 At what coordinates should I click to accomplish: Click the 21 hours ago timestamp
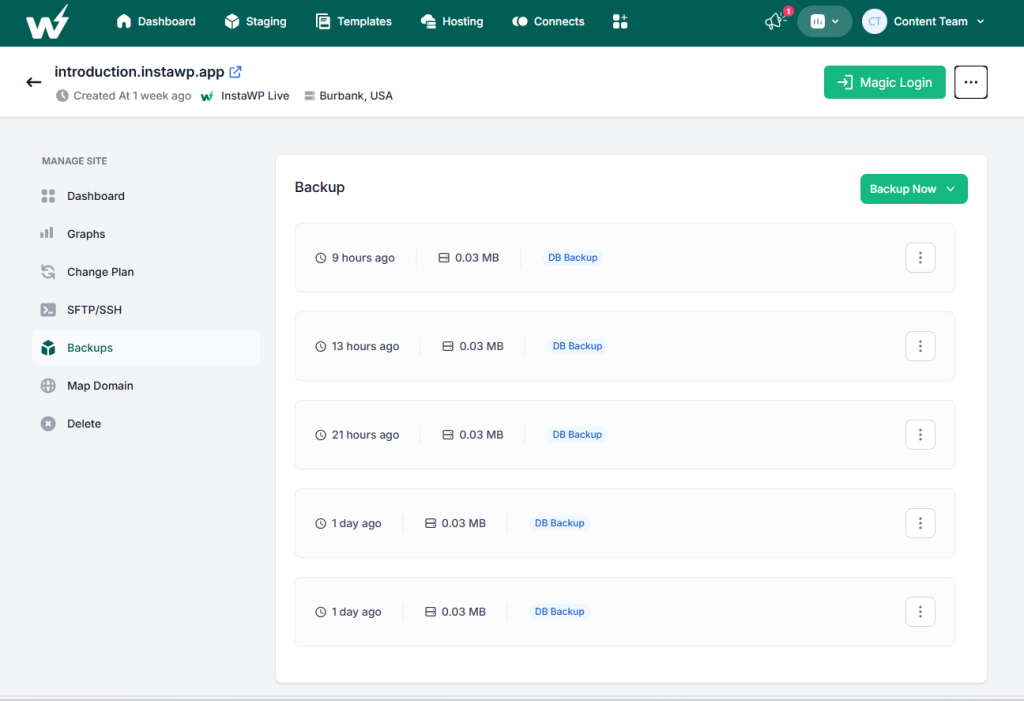[x=365, y=434]
